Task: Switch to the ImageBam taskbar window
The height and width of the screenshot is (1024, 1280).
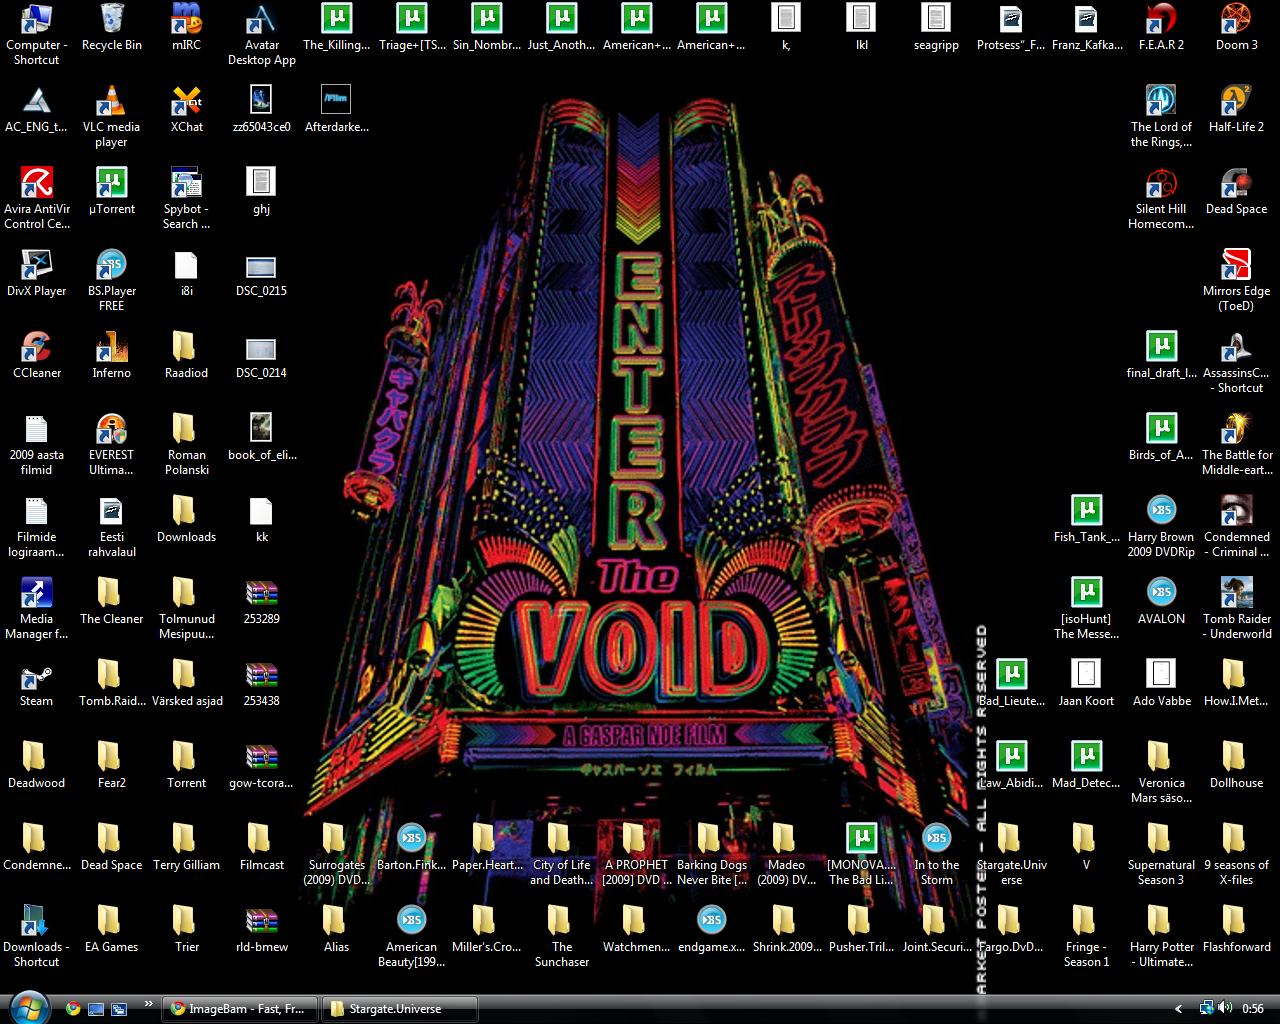Action: [x=240, y=1008]
